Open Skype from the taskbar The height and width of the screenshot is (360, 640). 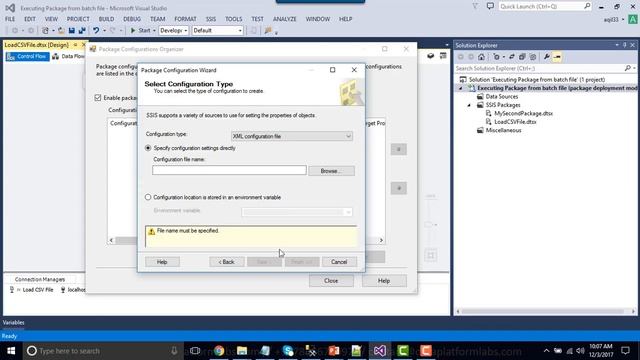pos(288,351)
